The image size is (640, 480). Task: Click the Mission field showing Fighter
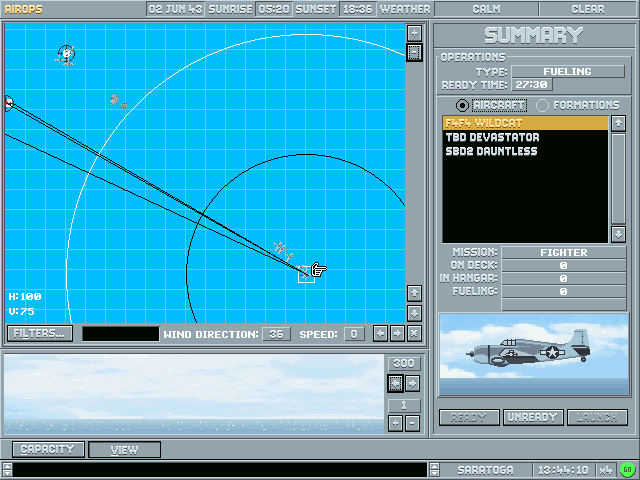point(564,252)
